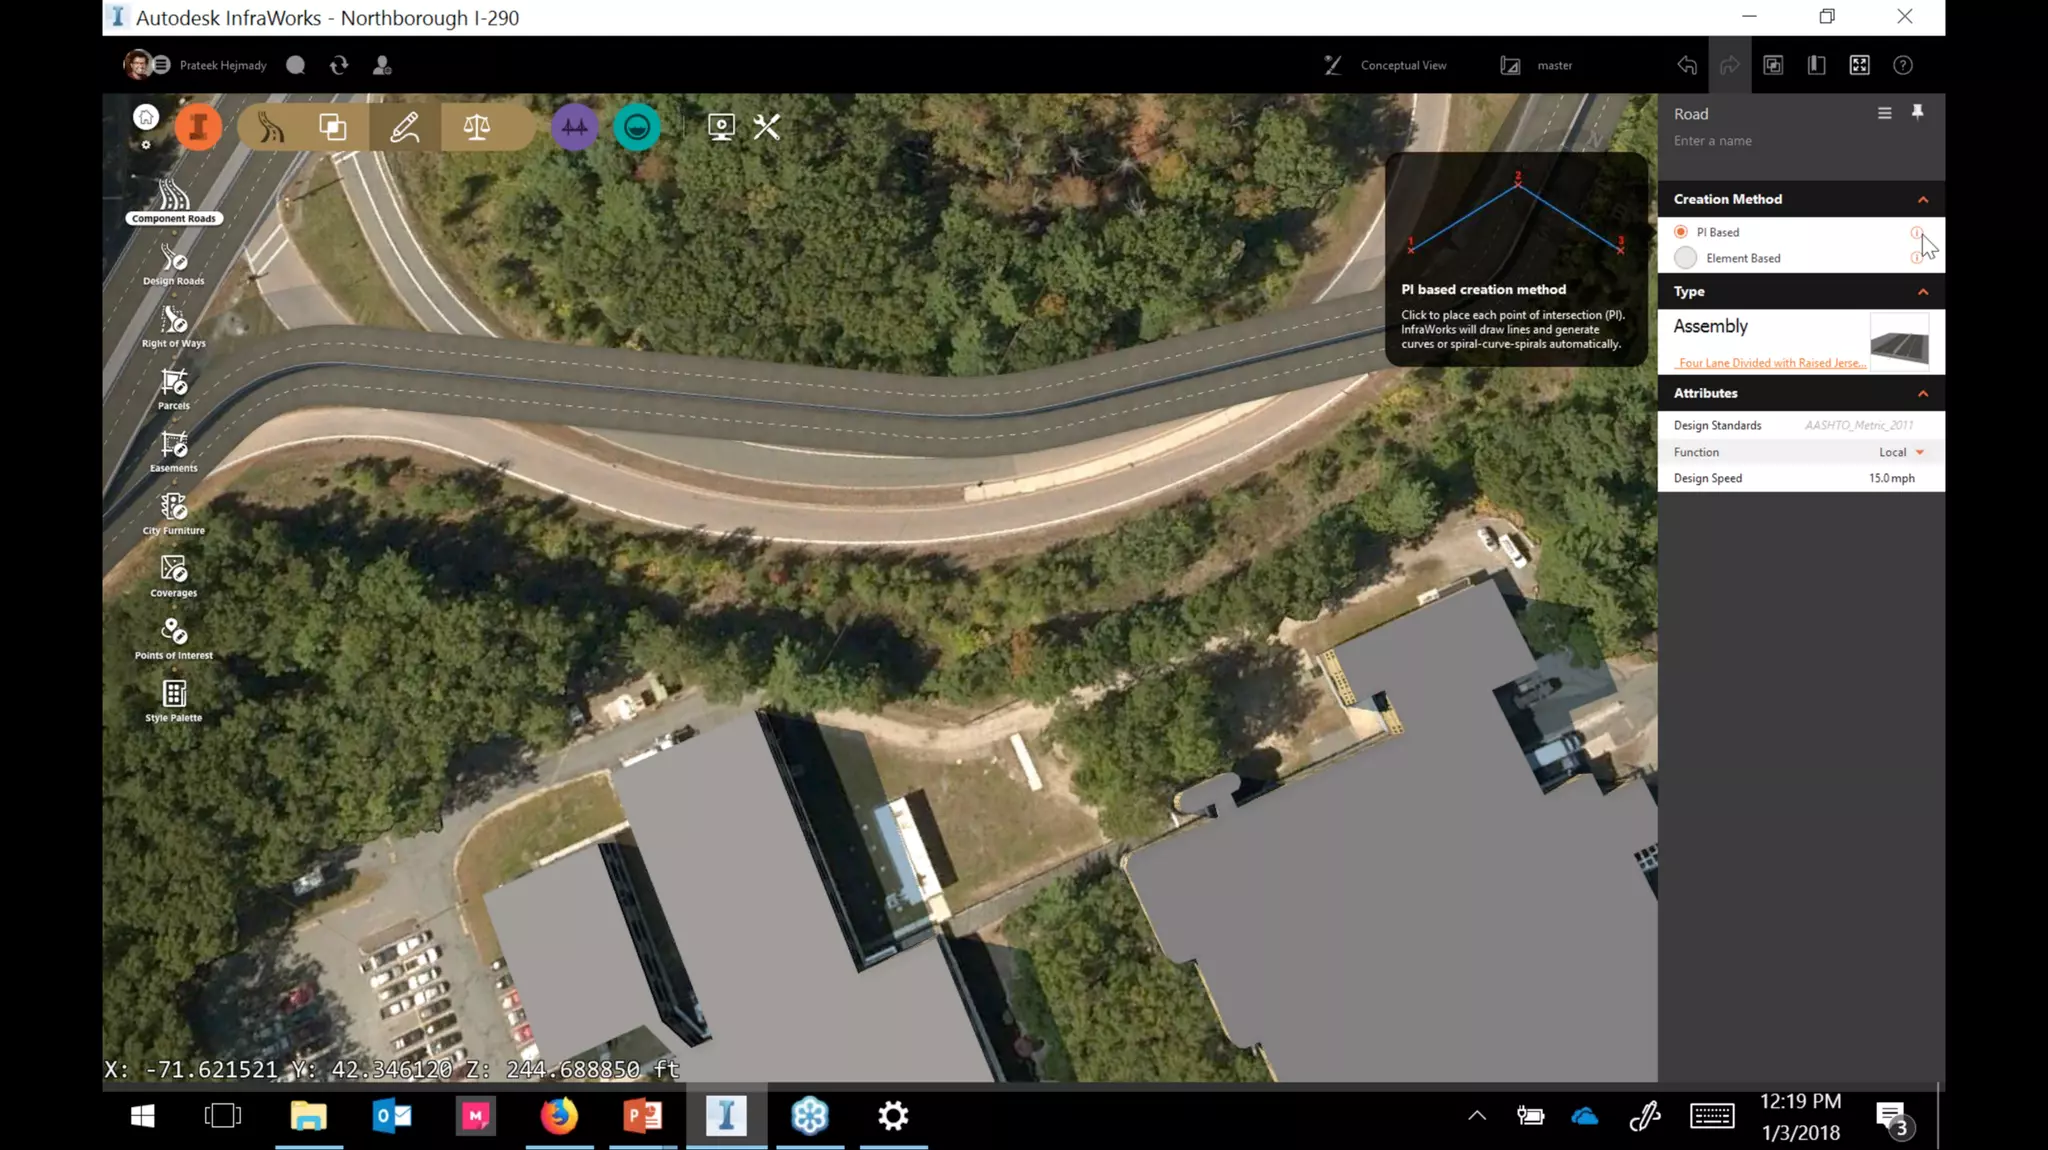
Task: Select the Design Roads tool
Action: (x=174, y=265)
